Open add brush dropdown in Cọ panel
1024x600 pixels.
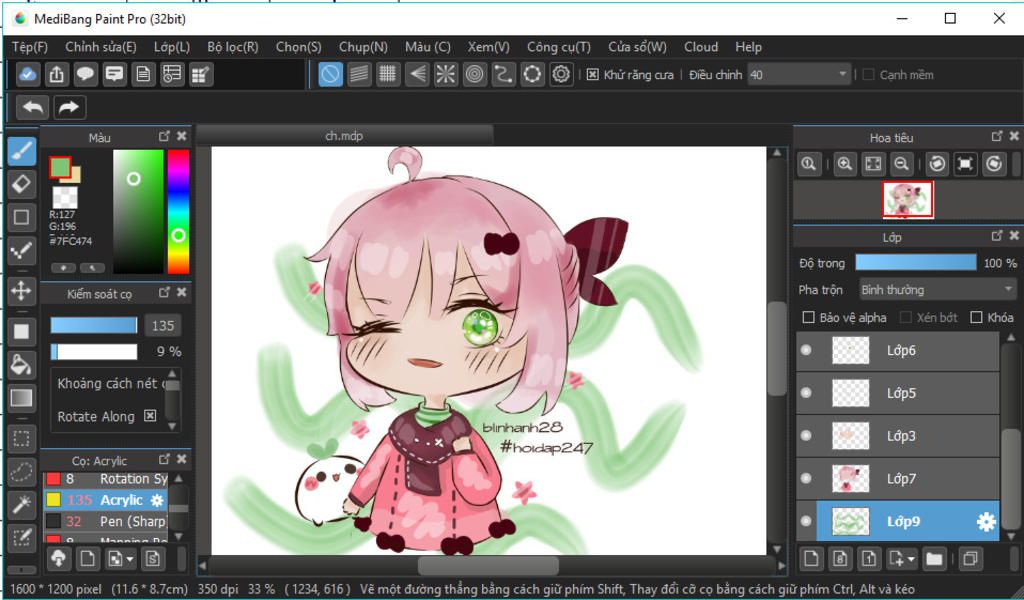click(120, 559)
